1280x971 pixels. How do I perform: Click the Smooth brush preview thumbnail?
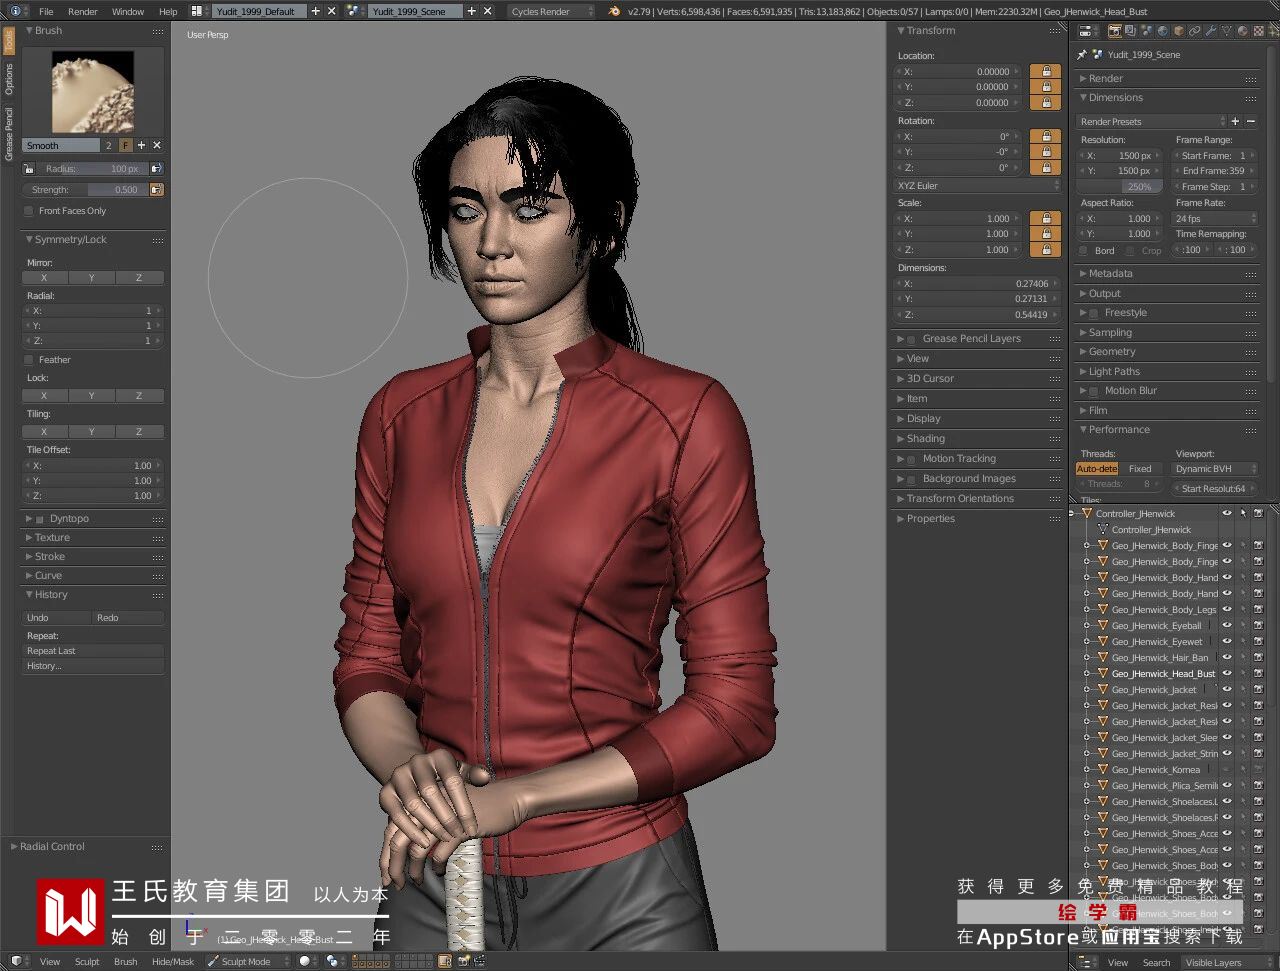93,92
